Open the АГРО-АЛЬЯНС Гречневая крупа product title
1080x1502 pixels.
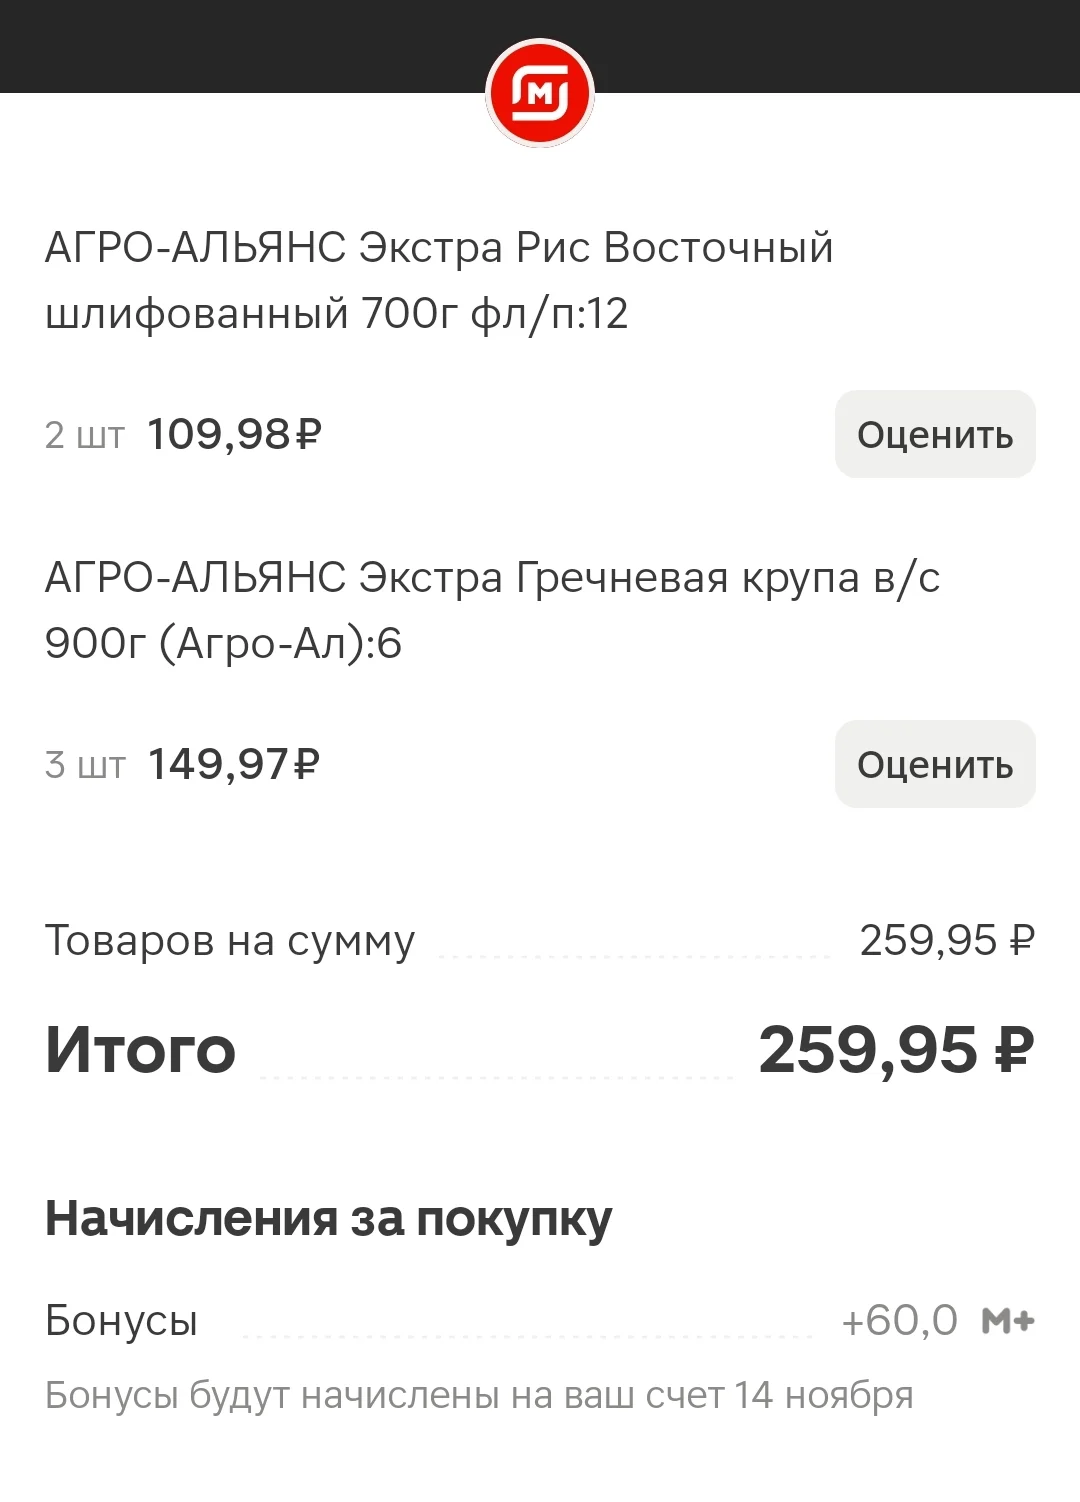(492, 610)
